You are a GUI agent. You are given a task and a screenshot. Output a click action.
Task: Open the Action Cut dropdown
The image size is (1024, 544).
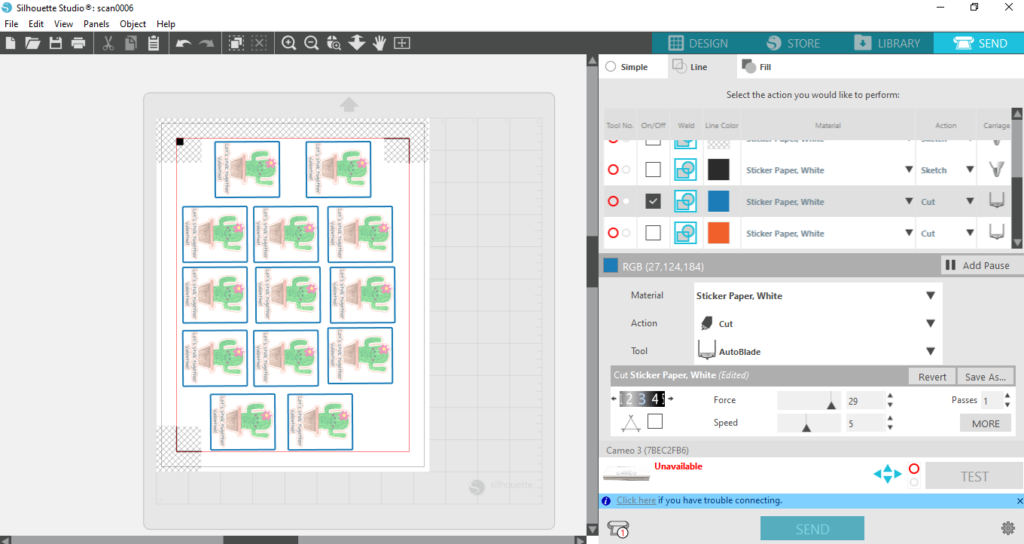point(930,324)
